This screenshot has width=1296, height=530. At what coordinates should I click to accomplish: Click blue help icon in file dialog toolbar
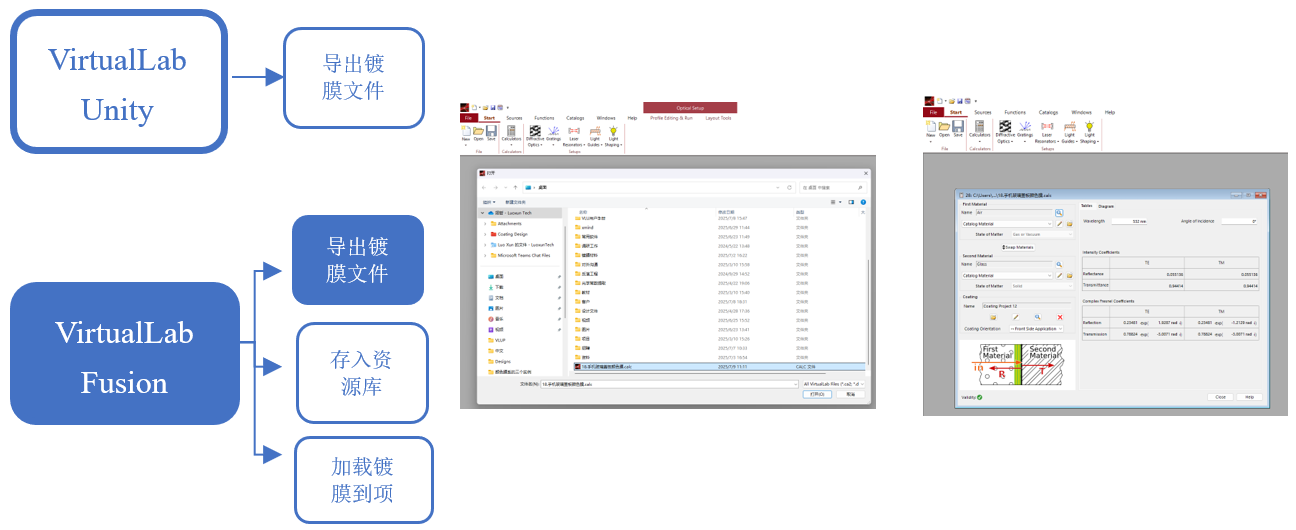click(863, 202)
